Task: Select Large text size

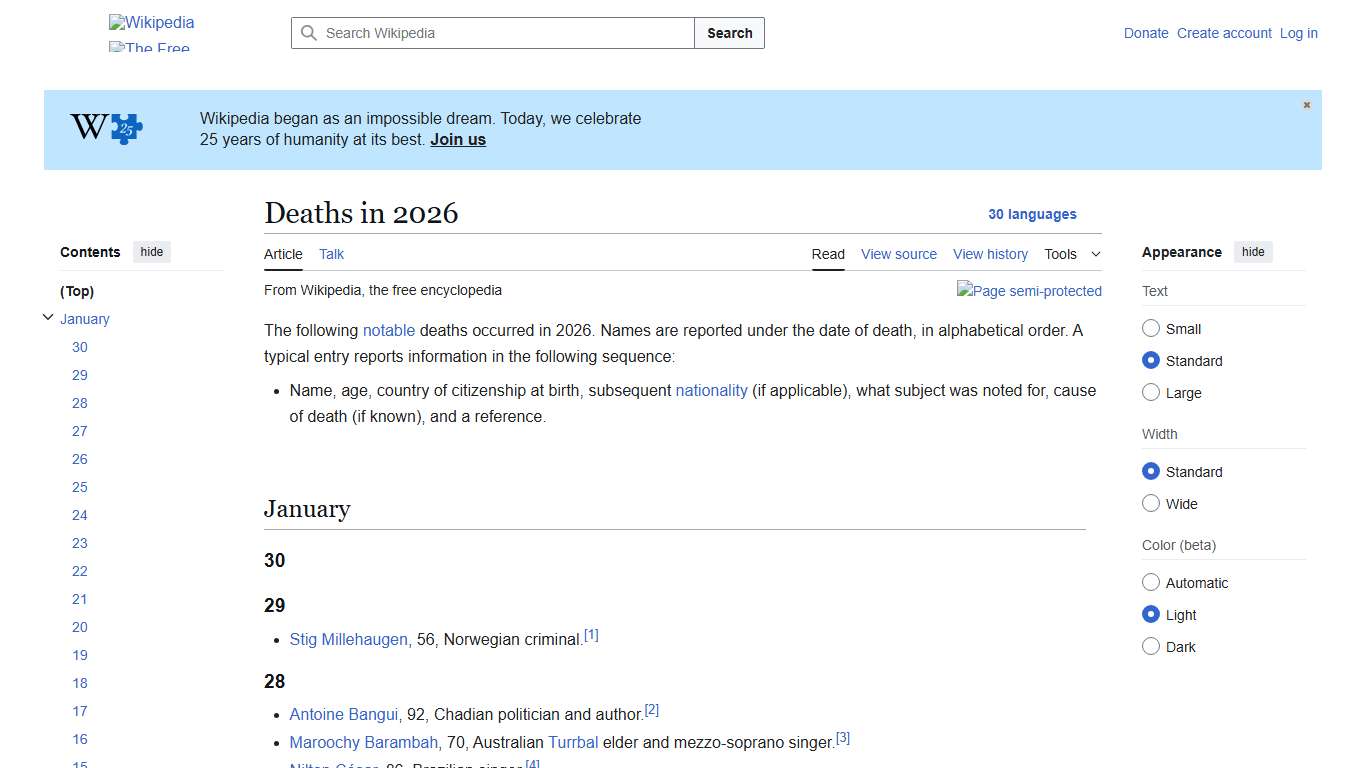Action: 1151,392
